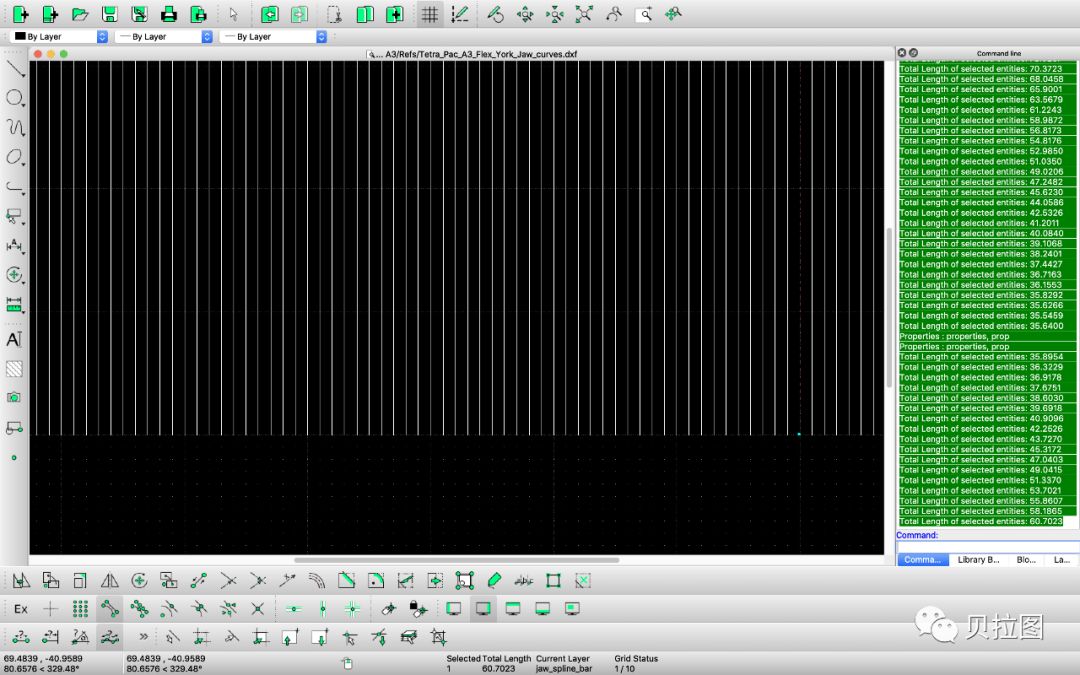Click the Save drawing icon
The image size is (1080, 675).
tap(110, 14)
